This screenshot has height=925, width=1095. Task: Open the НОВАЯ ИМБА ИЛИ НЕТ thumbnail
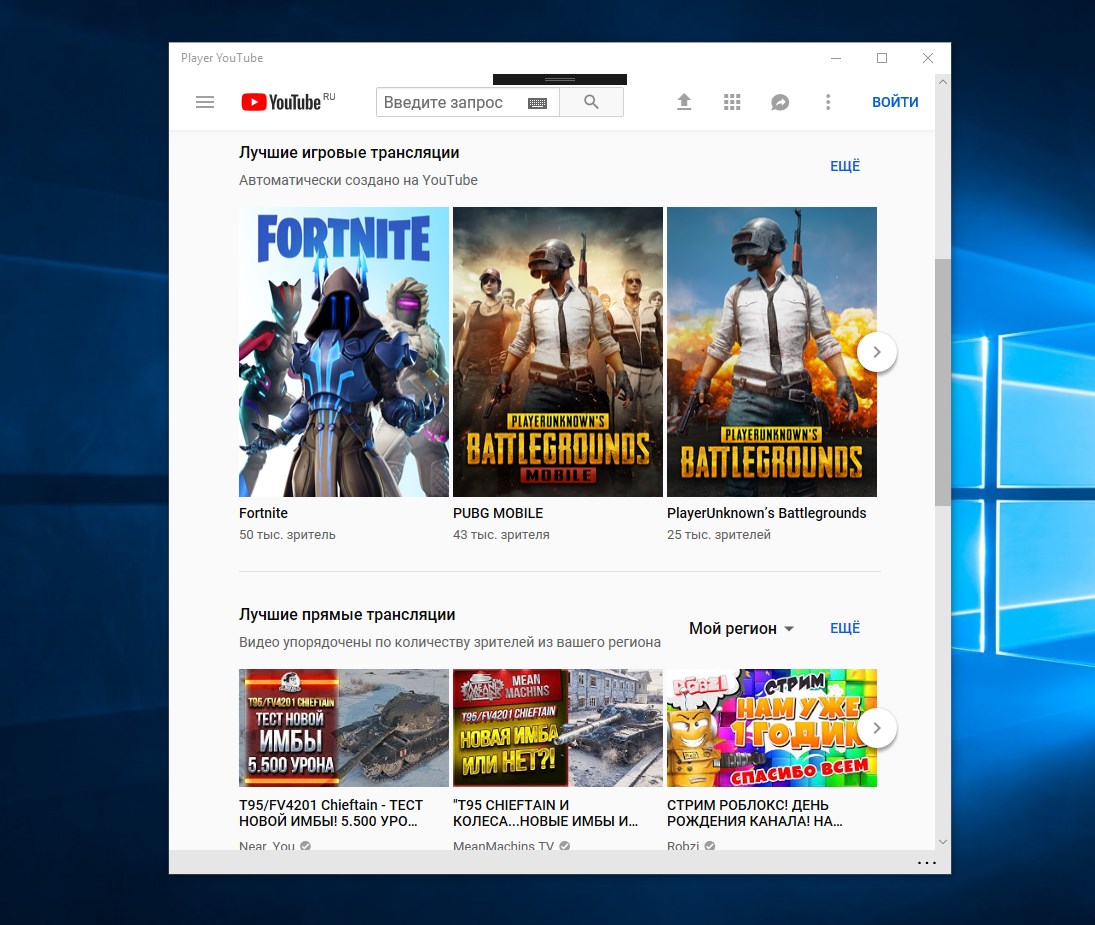[558, 728]
